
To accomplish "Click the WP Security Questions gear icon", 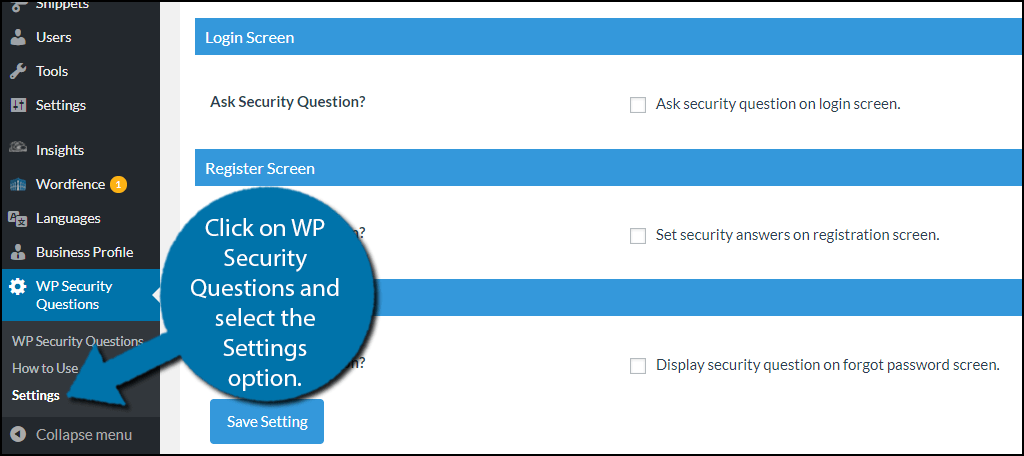I will [x=18, y=287].
